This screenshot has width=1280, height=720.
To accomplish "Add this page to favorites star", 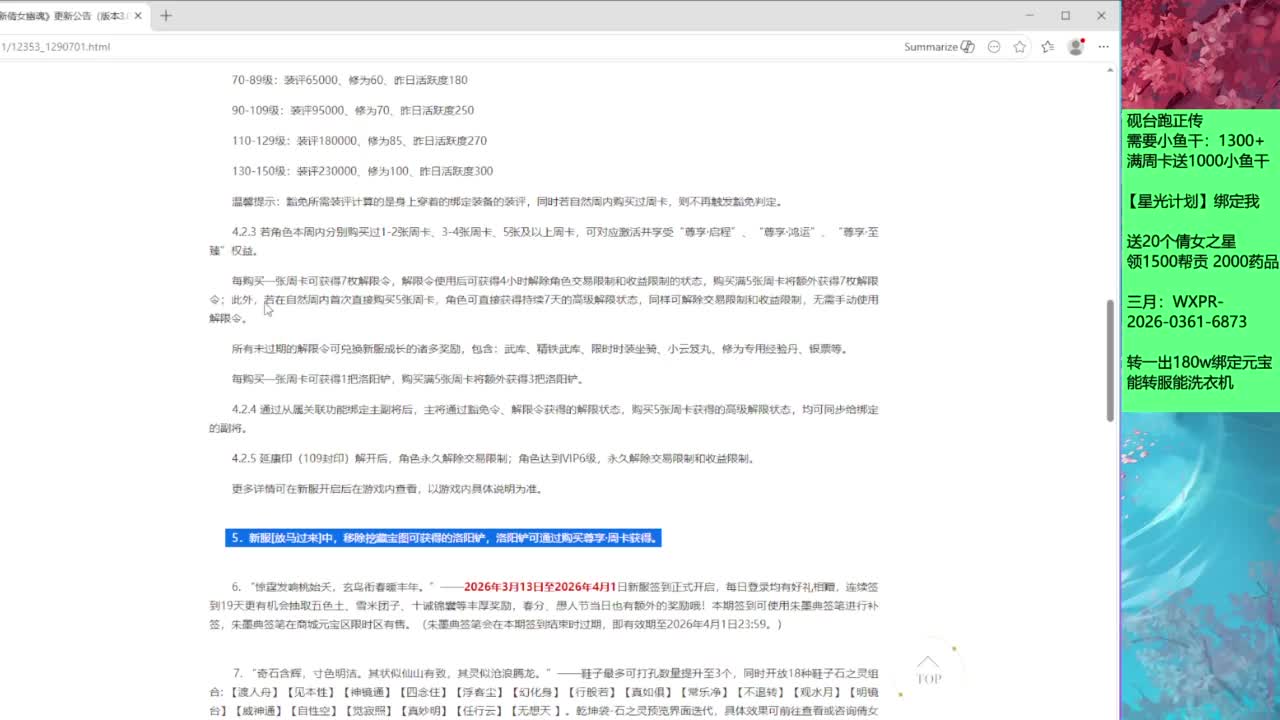I will coord(1020,47).
